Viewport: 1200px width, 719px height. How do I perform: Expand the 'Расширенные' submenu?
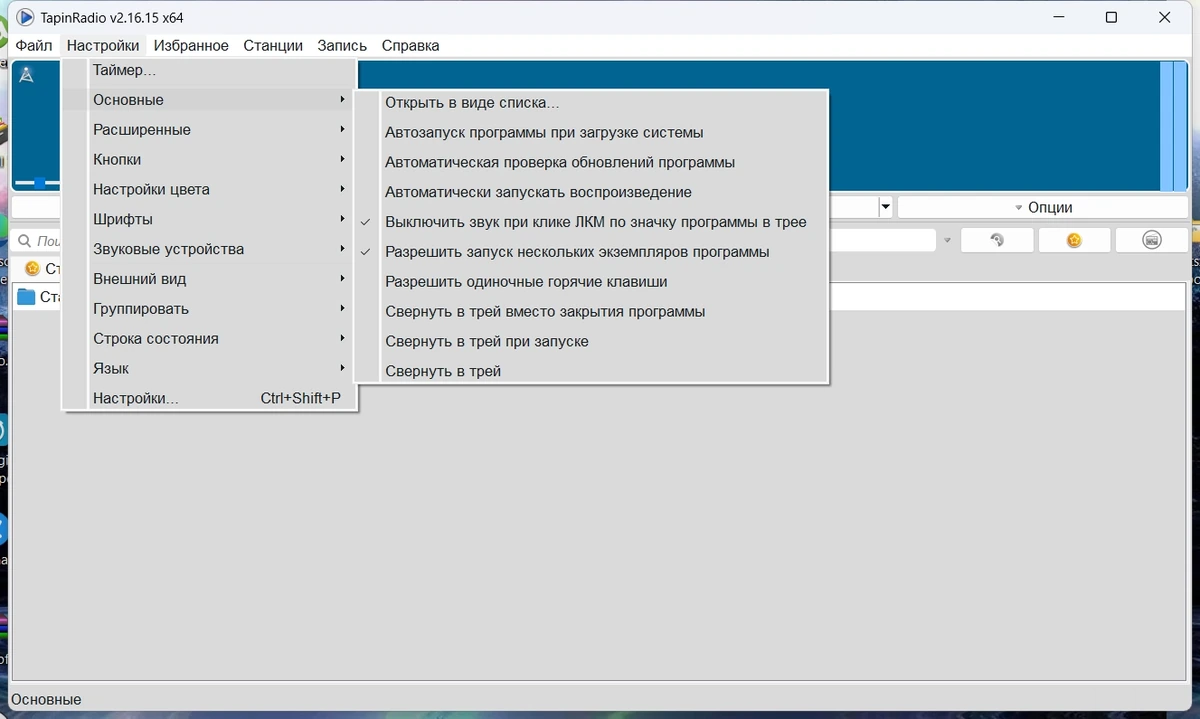(208, 130)
